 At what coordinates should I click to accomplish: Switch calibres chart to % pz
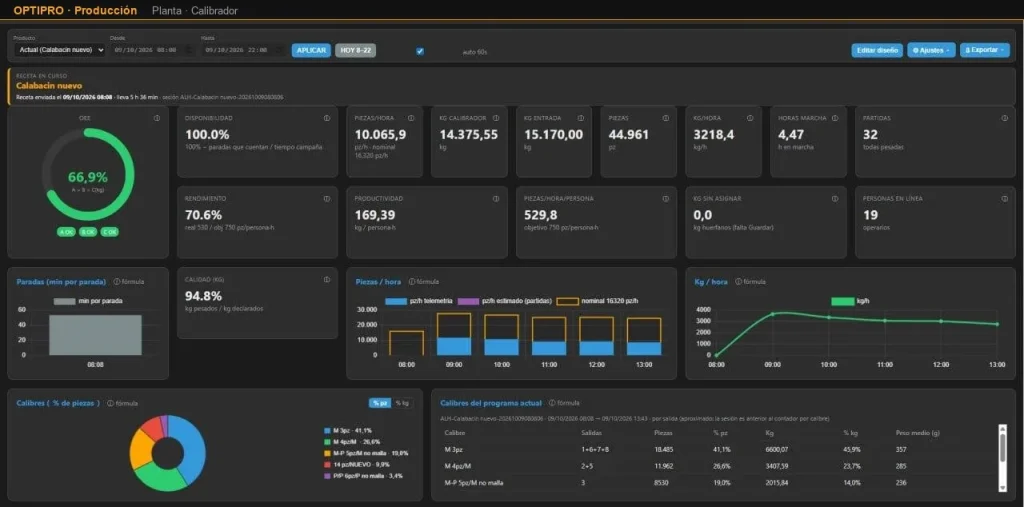click(380, 403)
